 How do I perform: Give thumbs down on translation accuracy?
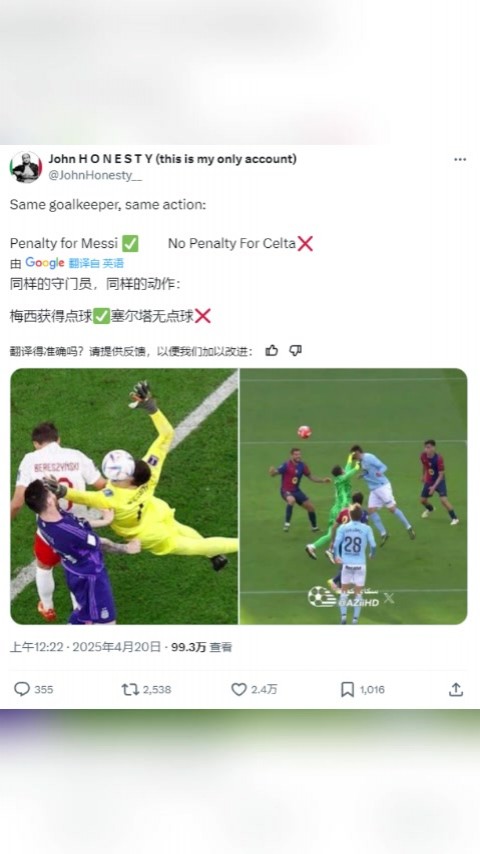click(x=295, y=351)
